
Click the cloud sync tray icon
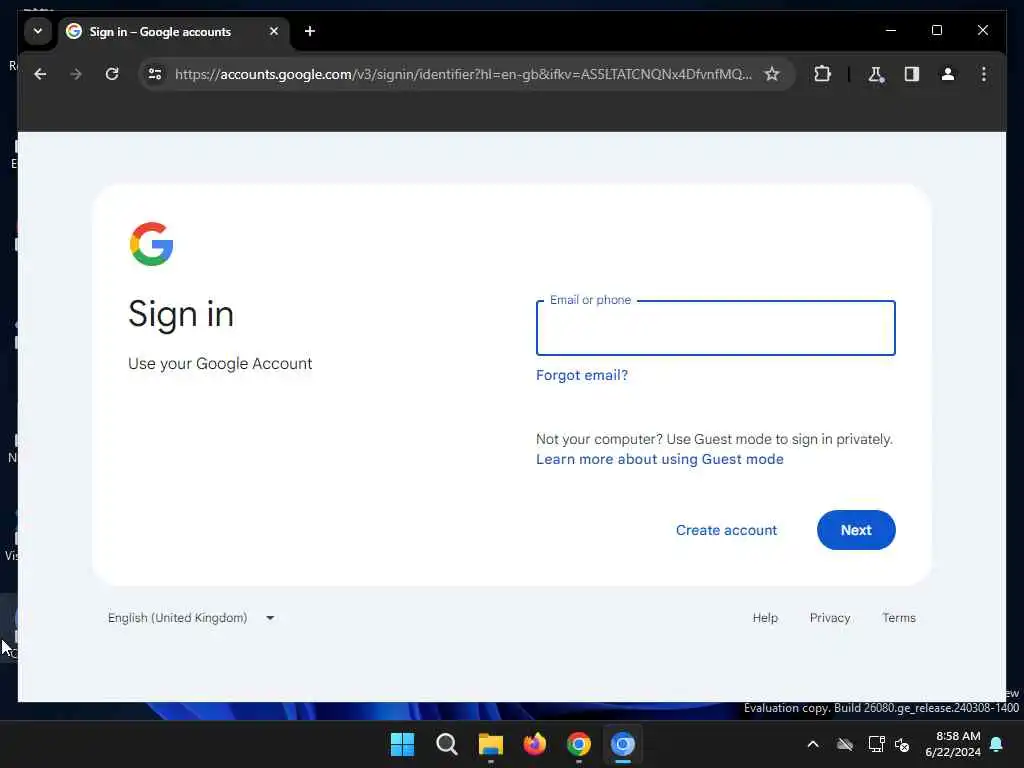[x=845, y=744]
